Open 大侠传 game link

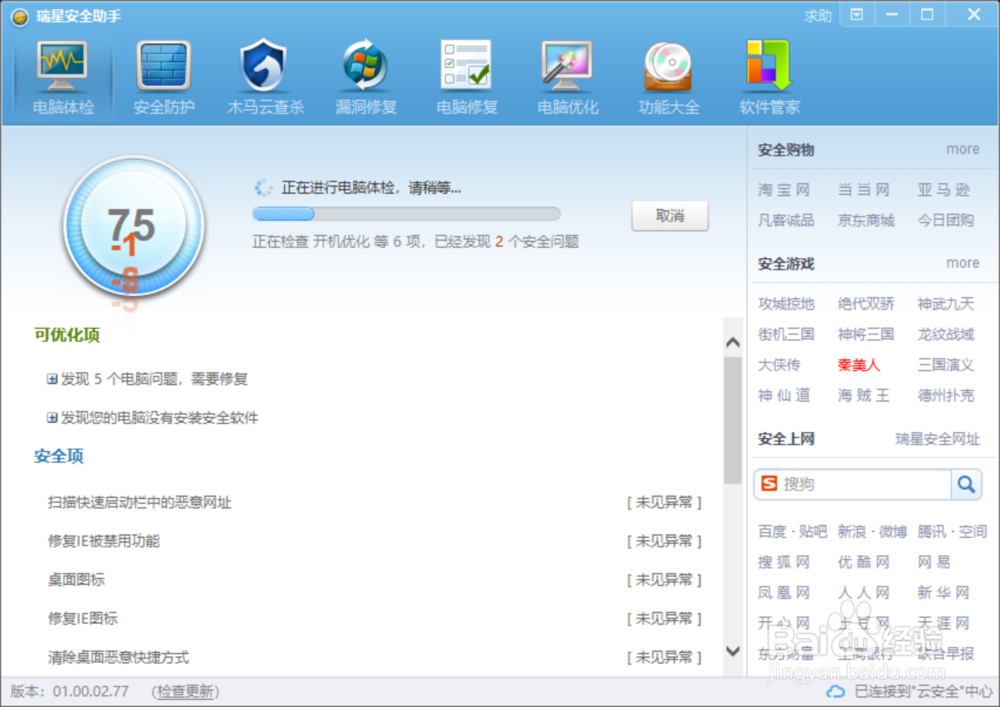779,365
